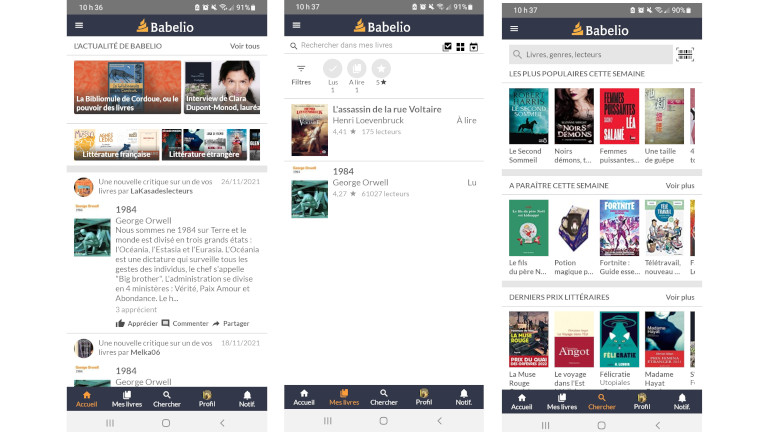Open L'assassin de la rue Voltaire book
Screen dimensions: 768x432
[384, 130]
